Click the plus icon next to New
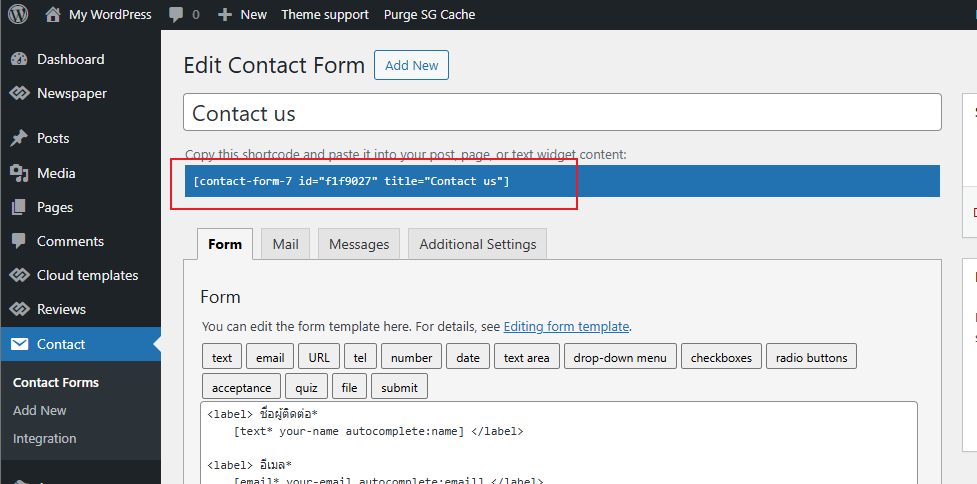Image resolution: width=977 pixels, height=484 pixels. tap(225, 14)
